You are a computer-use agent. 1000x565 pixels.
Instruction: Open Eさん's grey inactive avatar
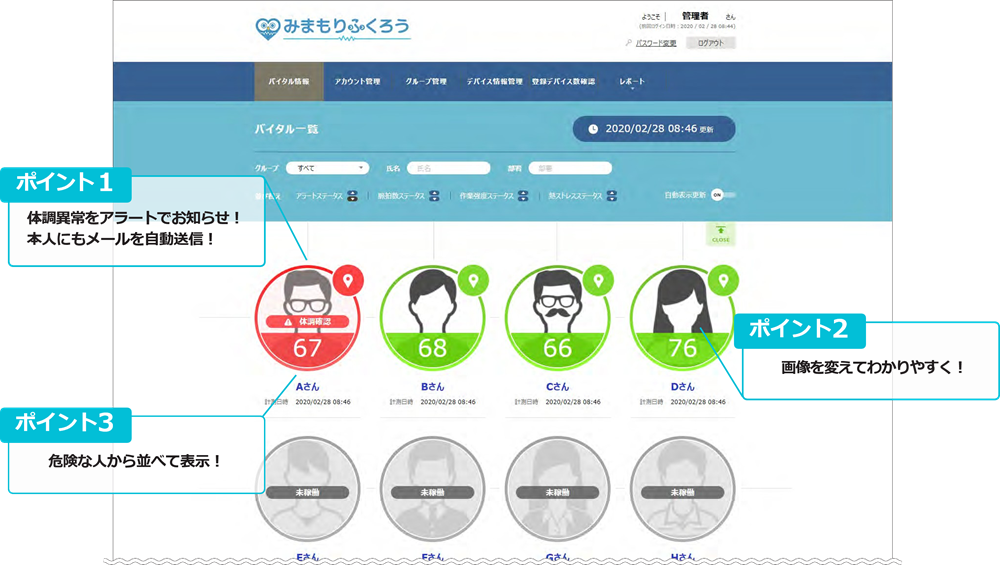point(307,489)
